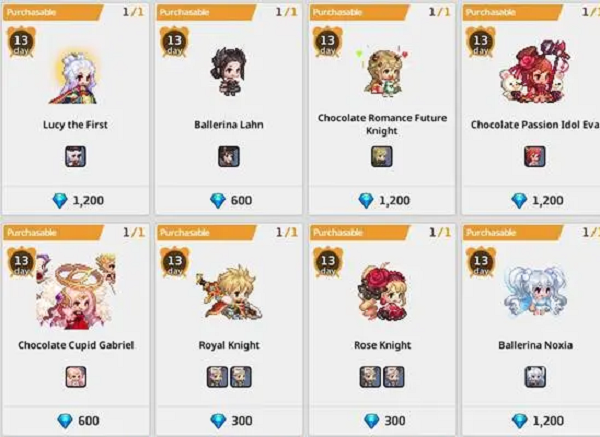Image resolution: width=600 pixels, height=437 pixels.
Task: Click the 13 day timer on Ballerina Noxia
Action: [x=481, y=263]
